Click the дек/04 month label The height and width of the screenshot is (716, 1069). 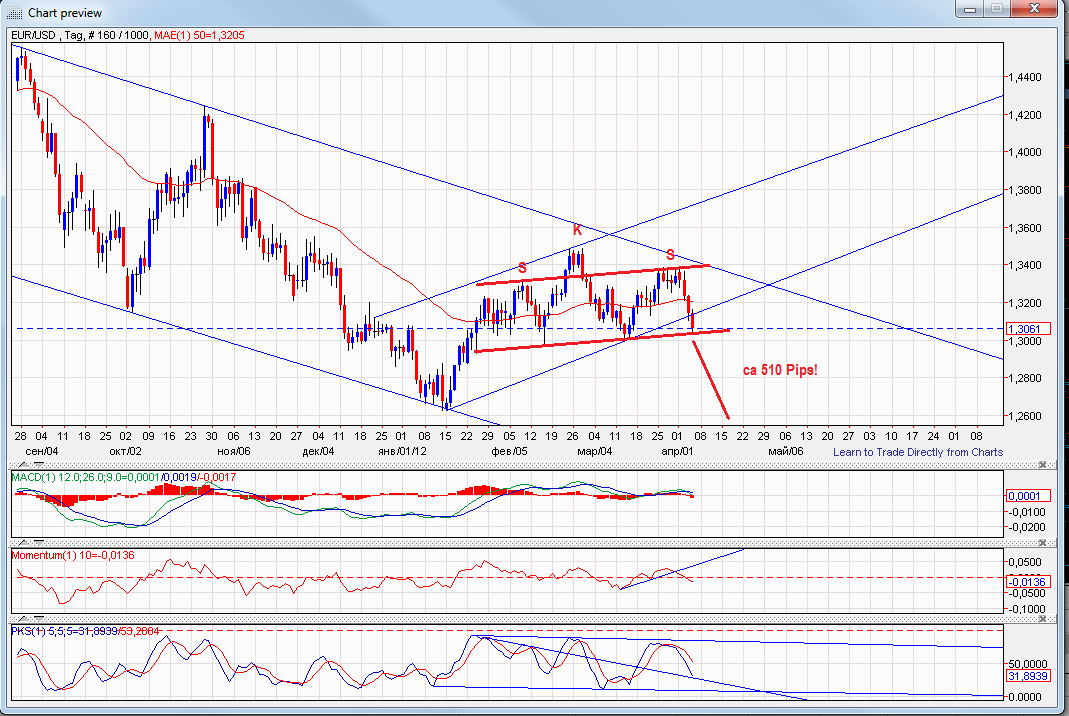(318, 451)
